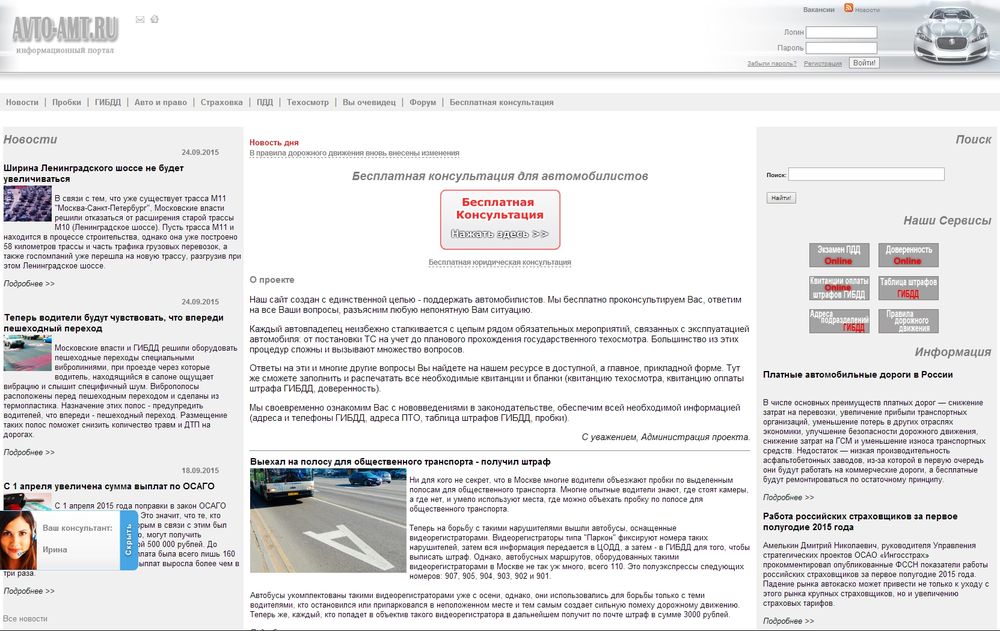Open headline about ОСАГО payouts
Image resolution: width=1000 pixels, height=631 pixels.
(x=109, y=486)
